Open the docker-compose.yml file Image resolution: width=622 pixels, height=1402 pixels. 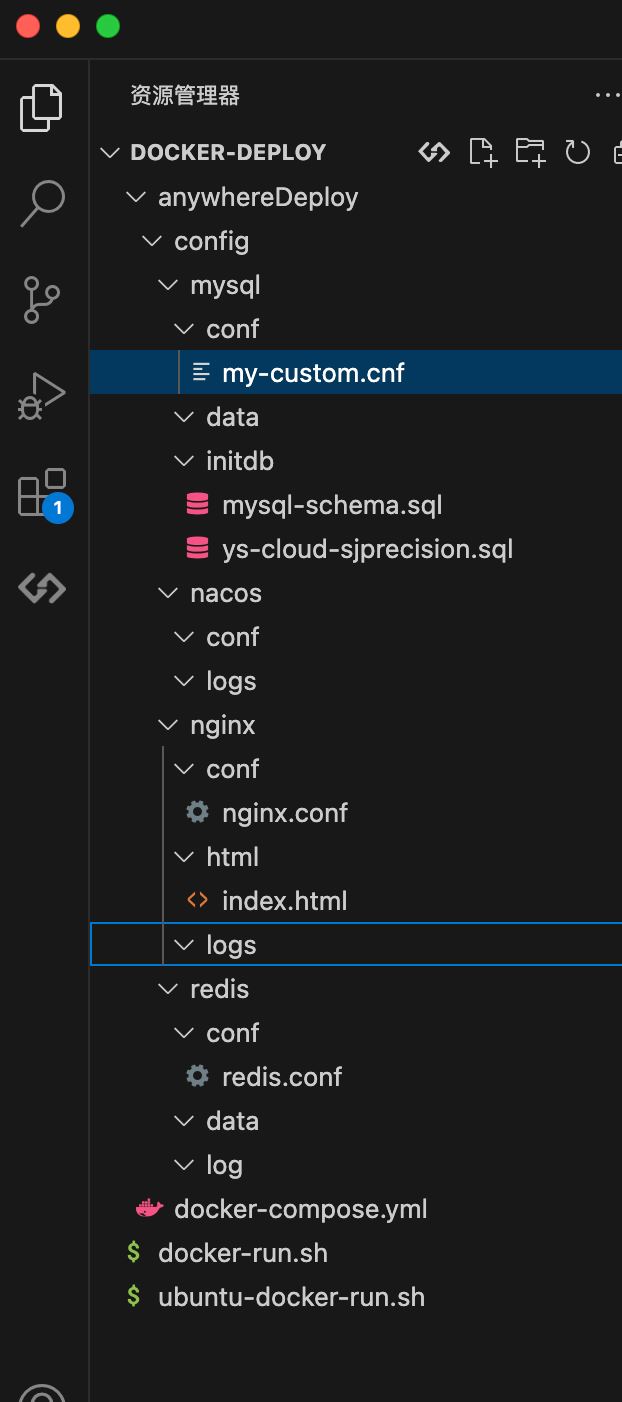coord(300,1209)
